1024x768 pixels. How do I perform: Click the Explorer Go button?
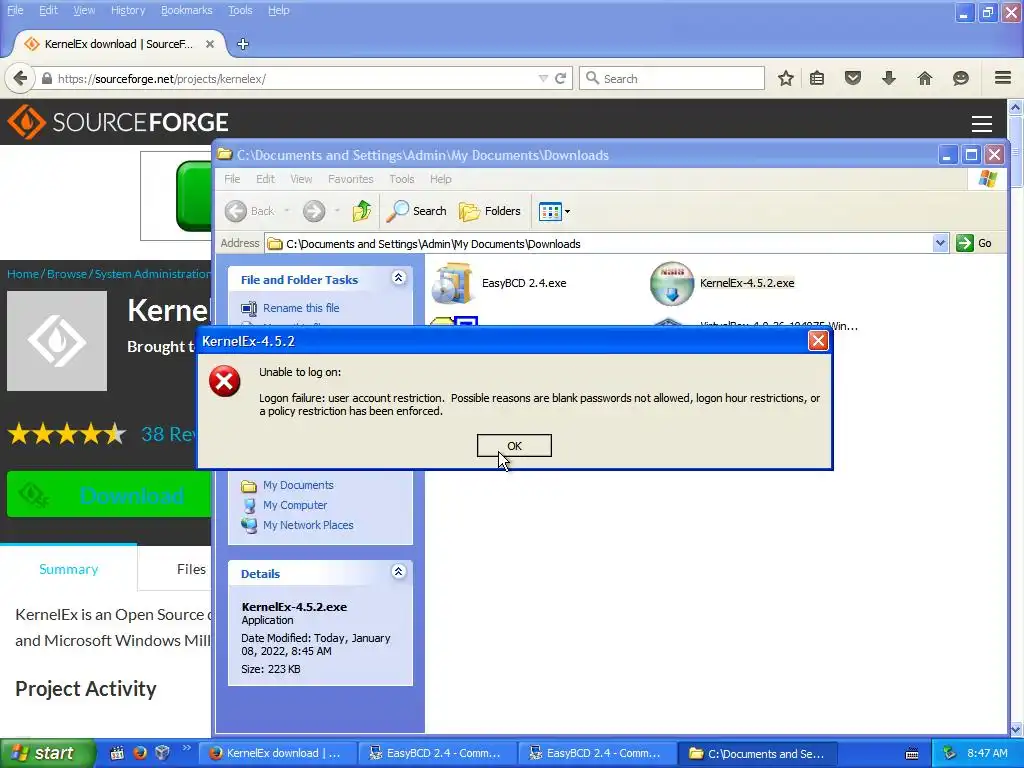click(974, 243)
